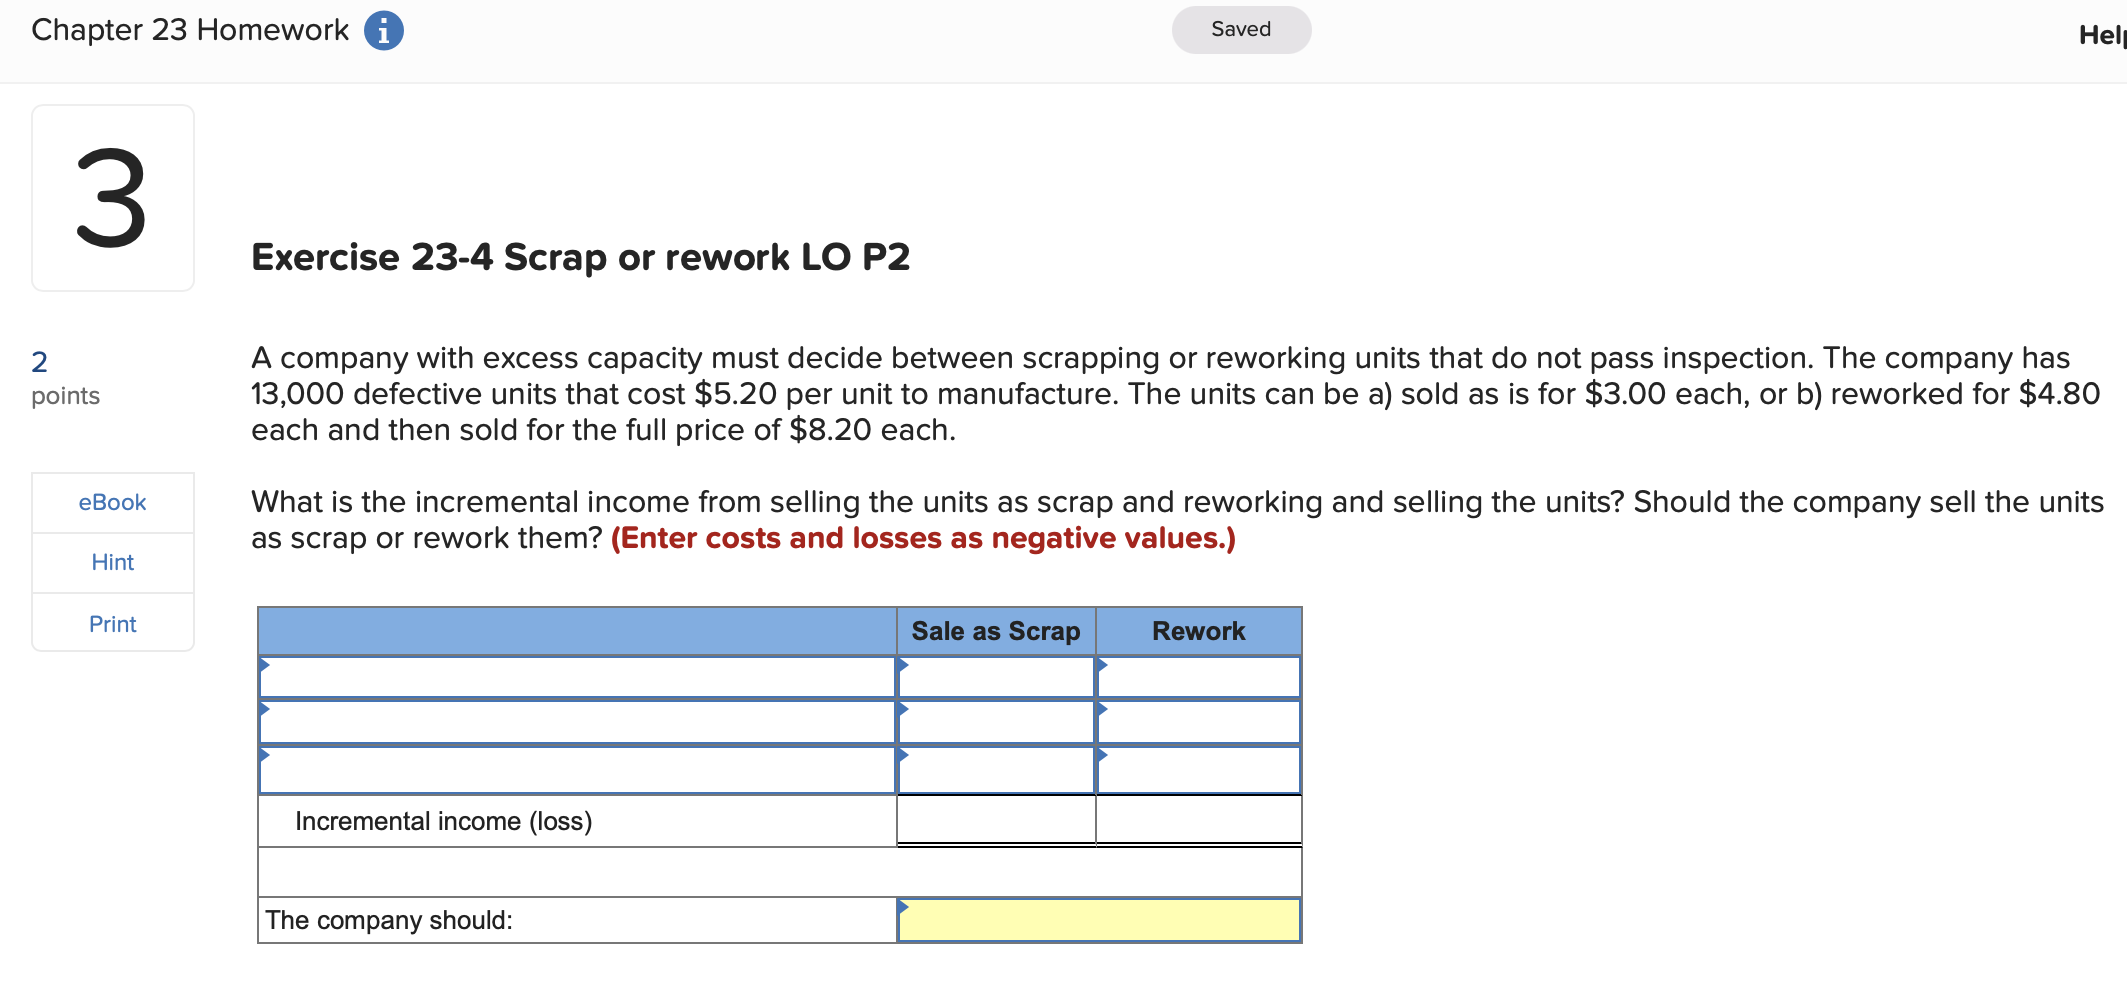Open the Rework dropdown in row one
The width and height of the screenshot is (2127, 989).
[x=1198, y=677]
